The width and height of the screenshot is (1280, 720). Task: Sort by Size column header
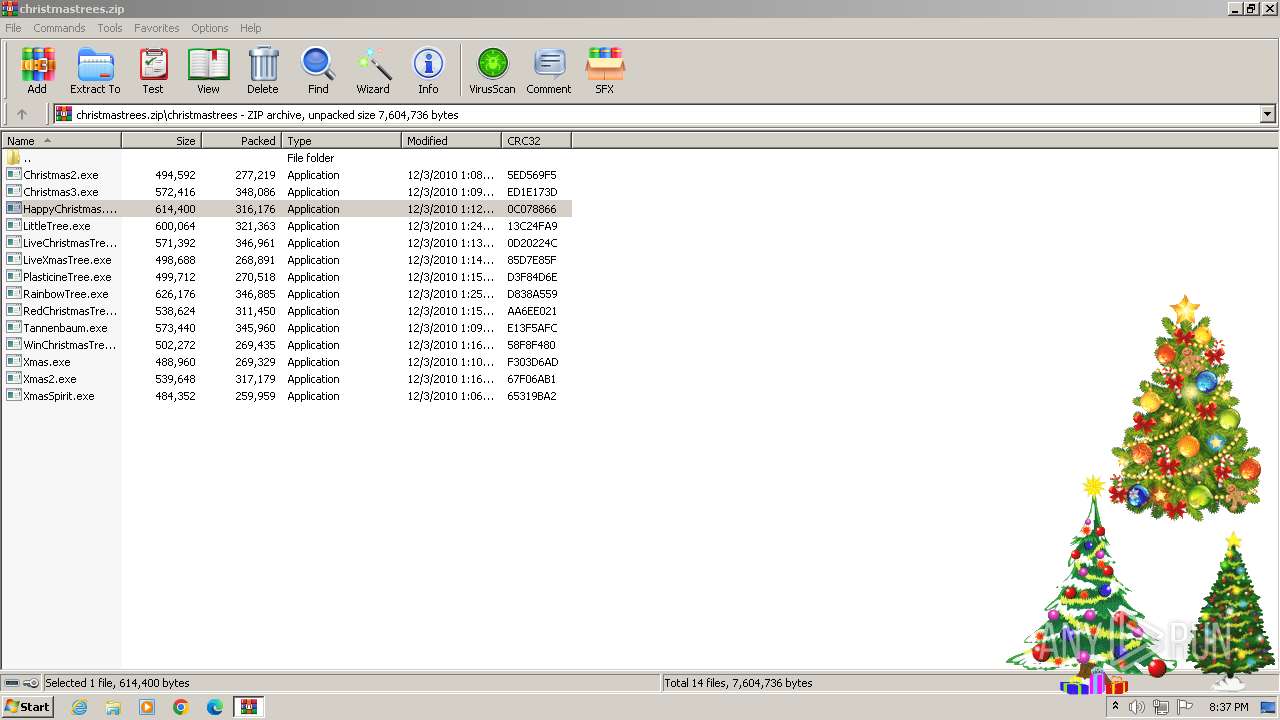pyautogui.click(x=162, y=141)
